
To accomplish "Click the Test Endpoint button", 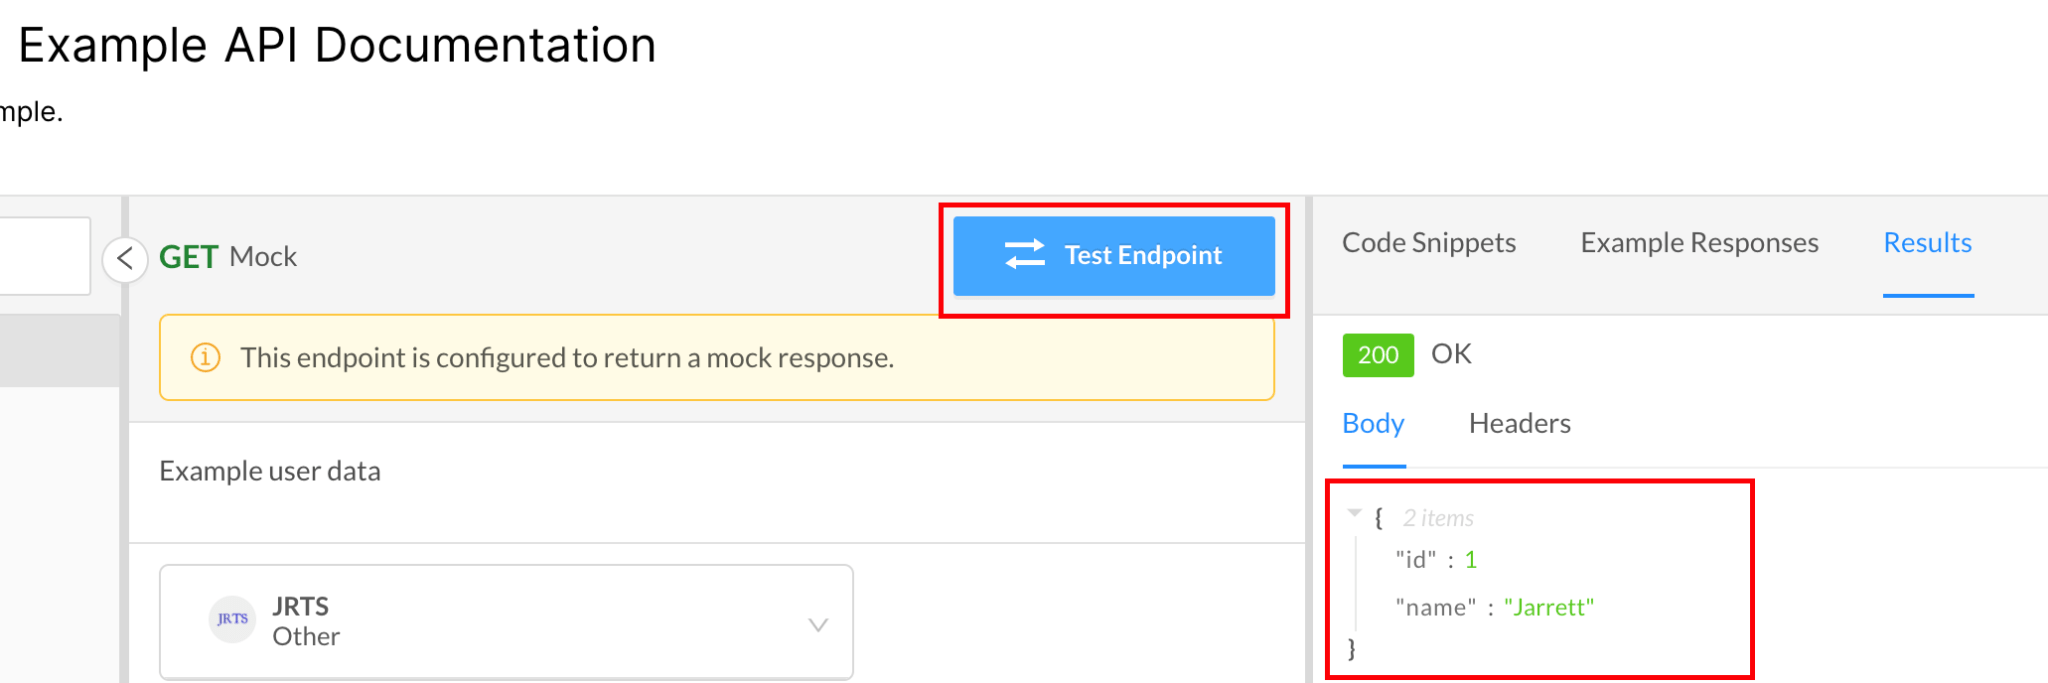I will coord(1113,256).
